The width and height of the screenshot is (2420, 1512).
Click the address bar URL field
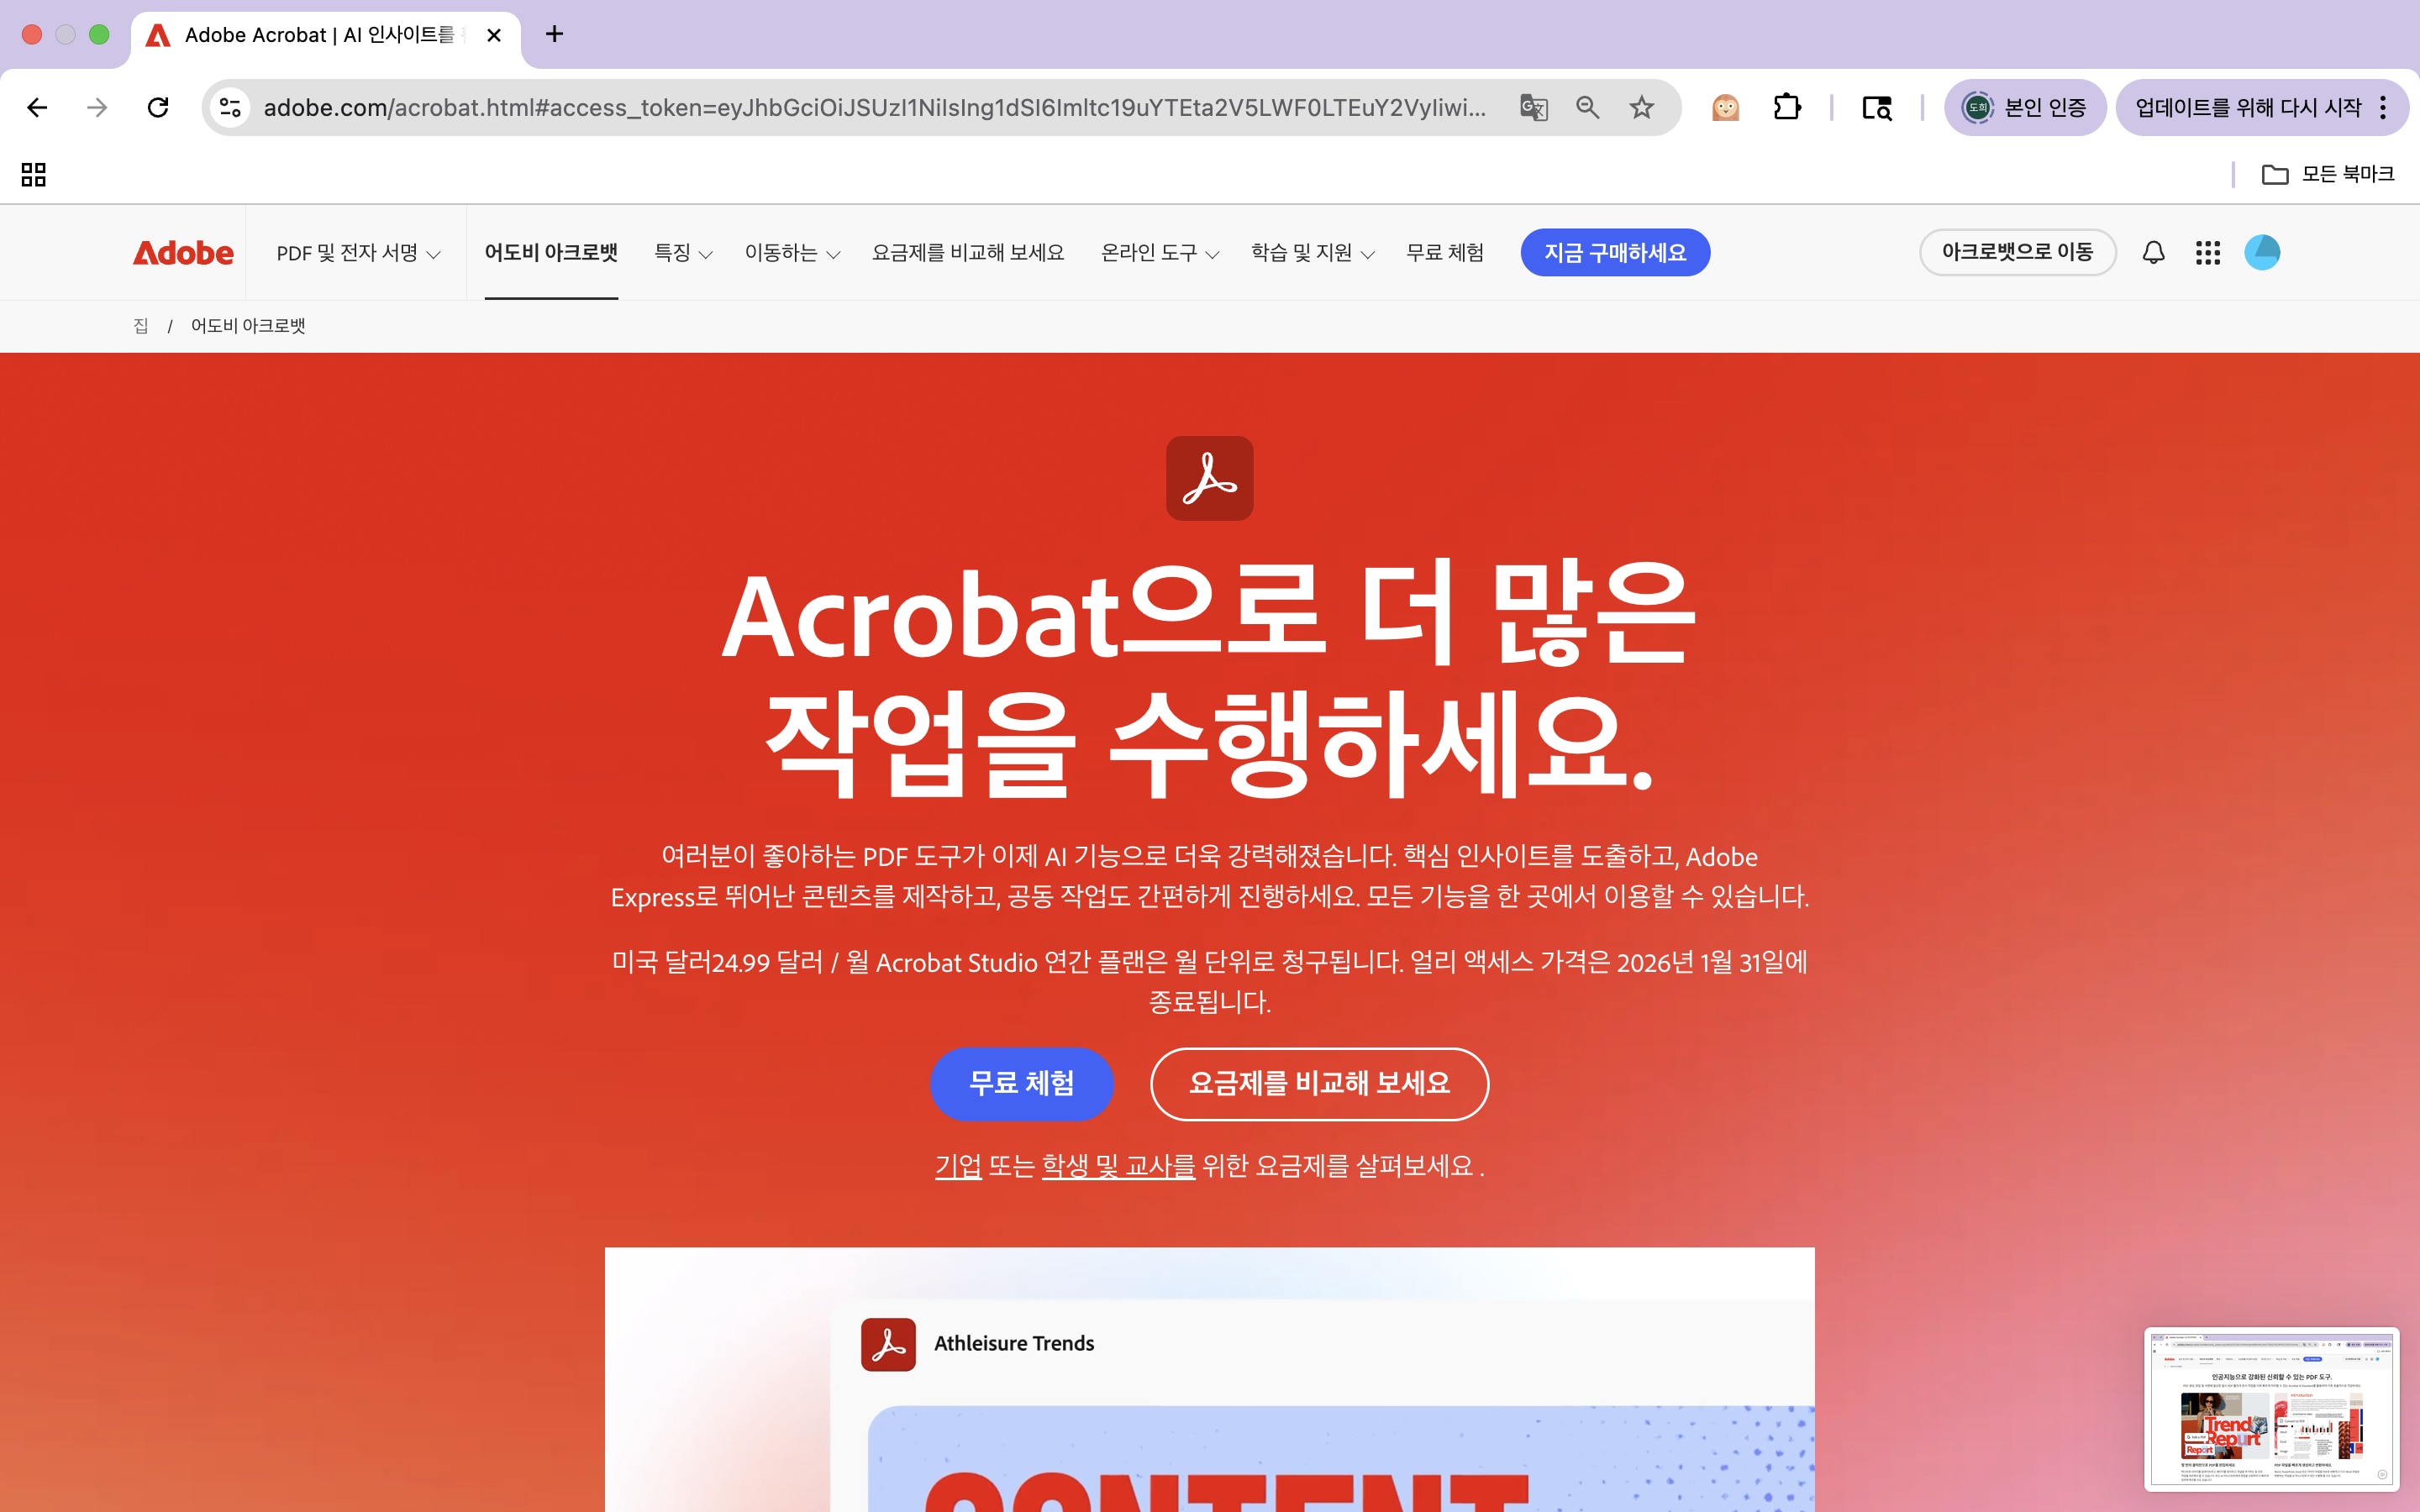(875, 107)
